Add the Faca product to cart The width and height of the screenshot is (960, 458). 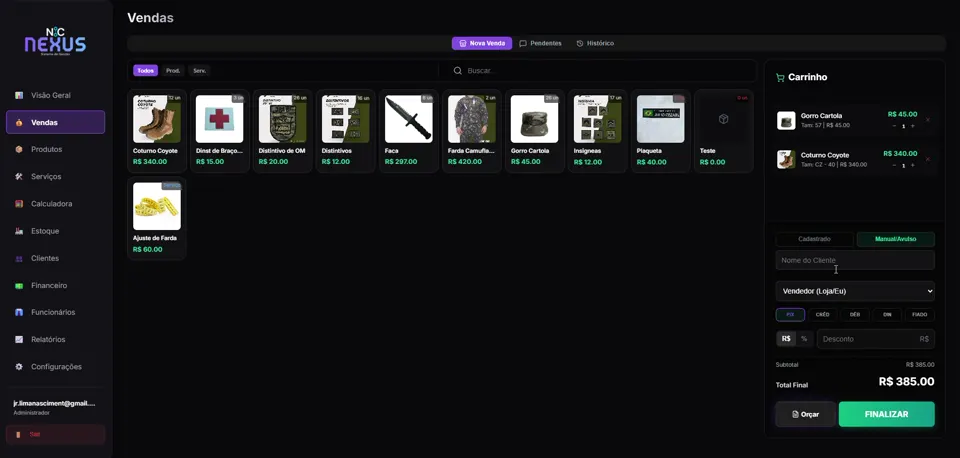pos(408,131)
